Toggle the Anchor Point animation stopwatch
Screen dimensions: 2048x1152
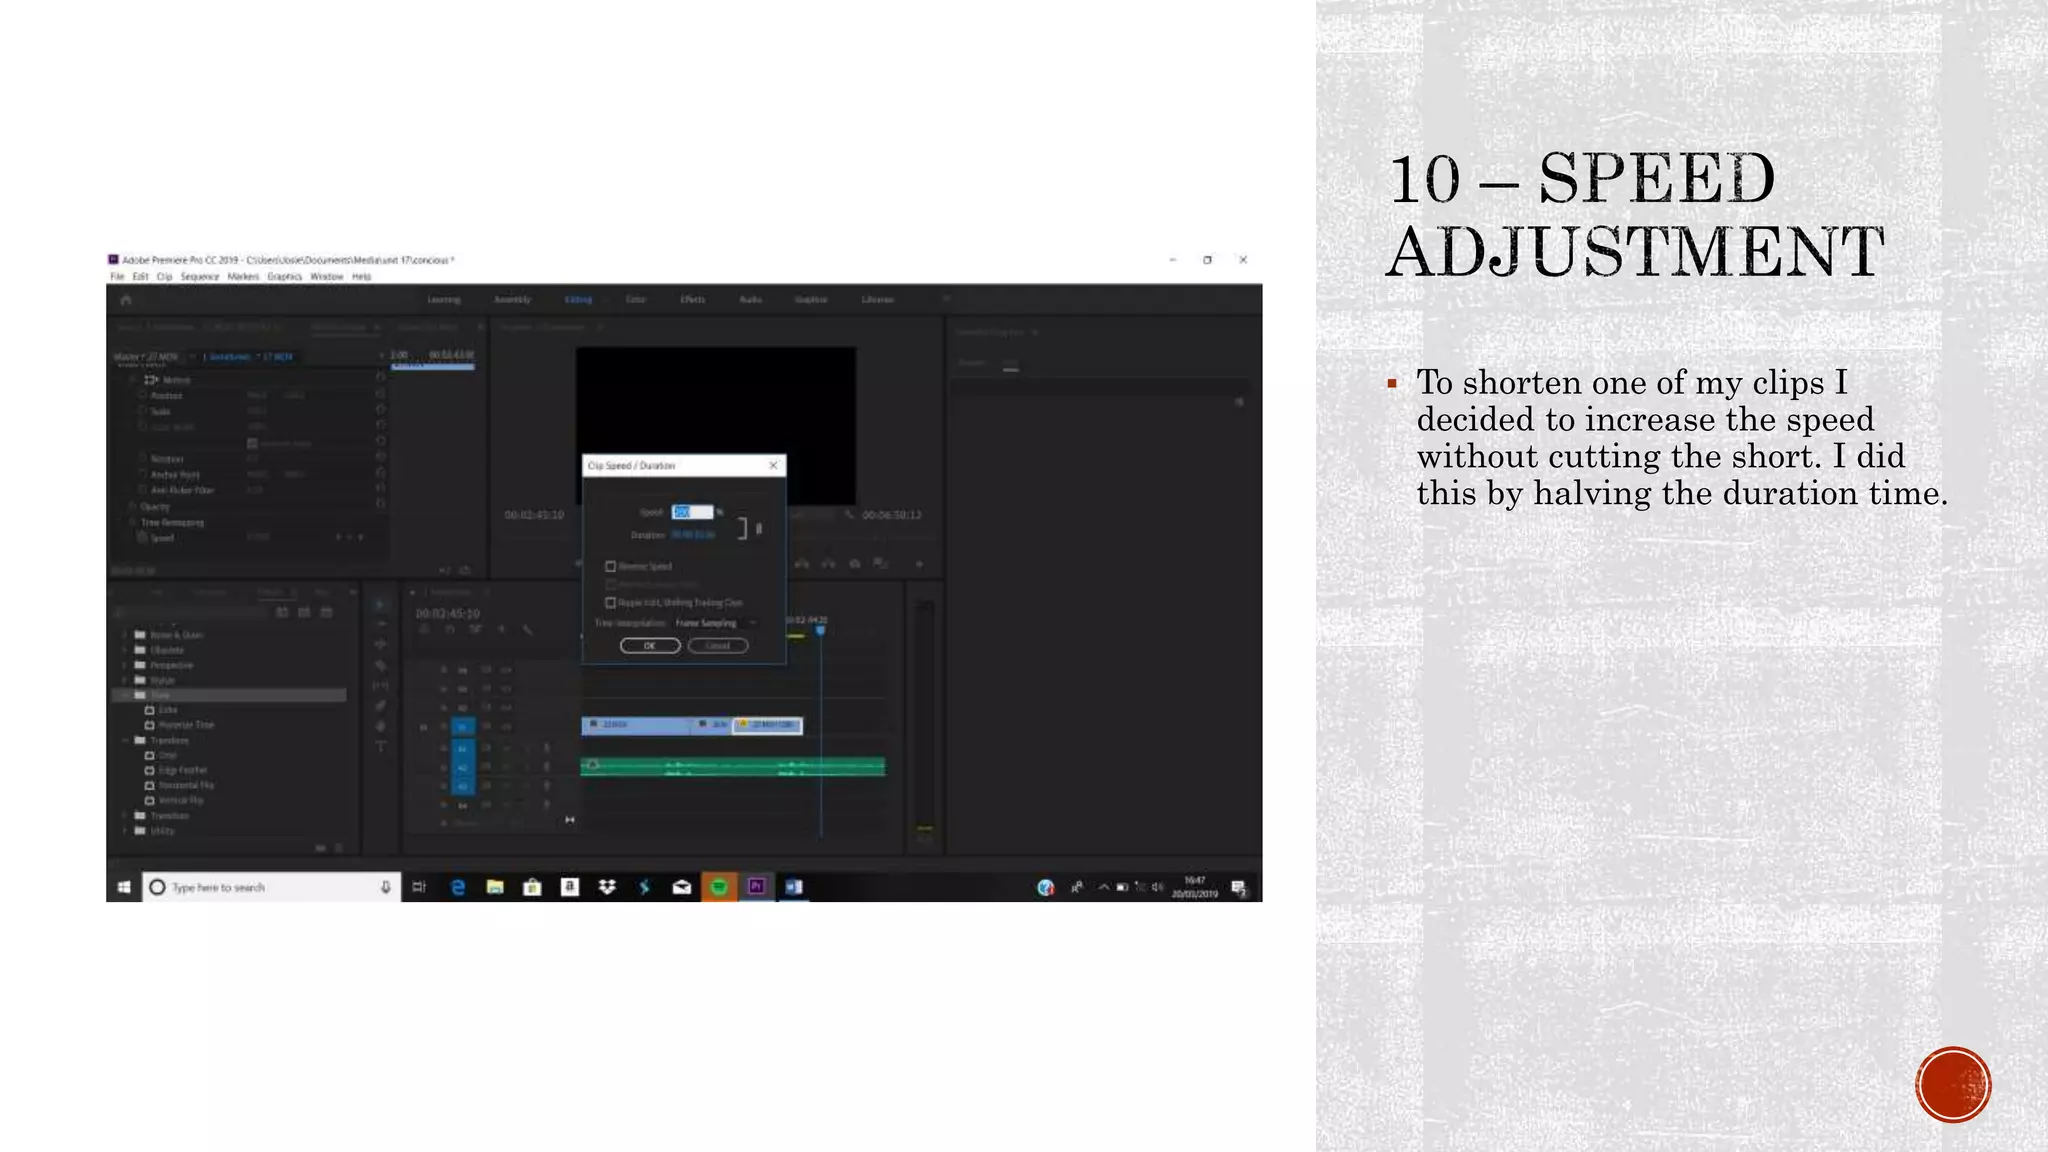[142, 475]
